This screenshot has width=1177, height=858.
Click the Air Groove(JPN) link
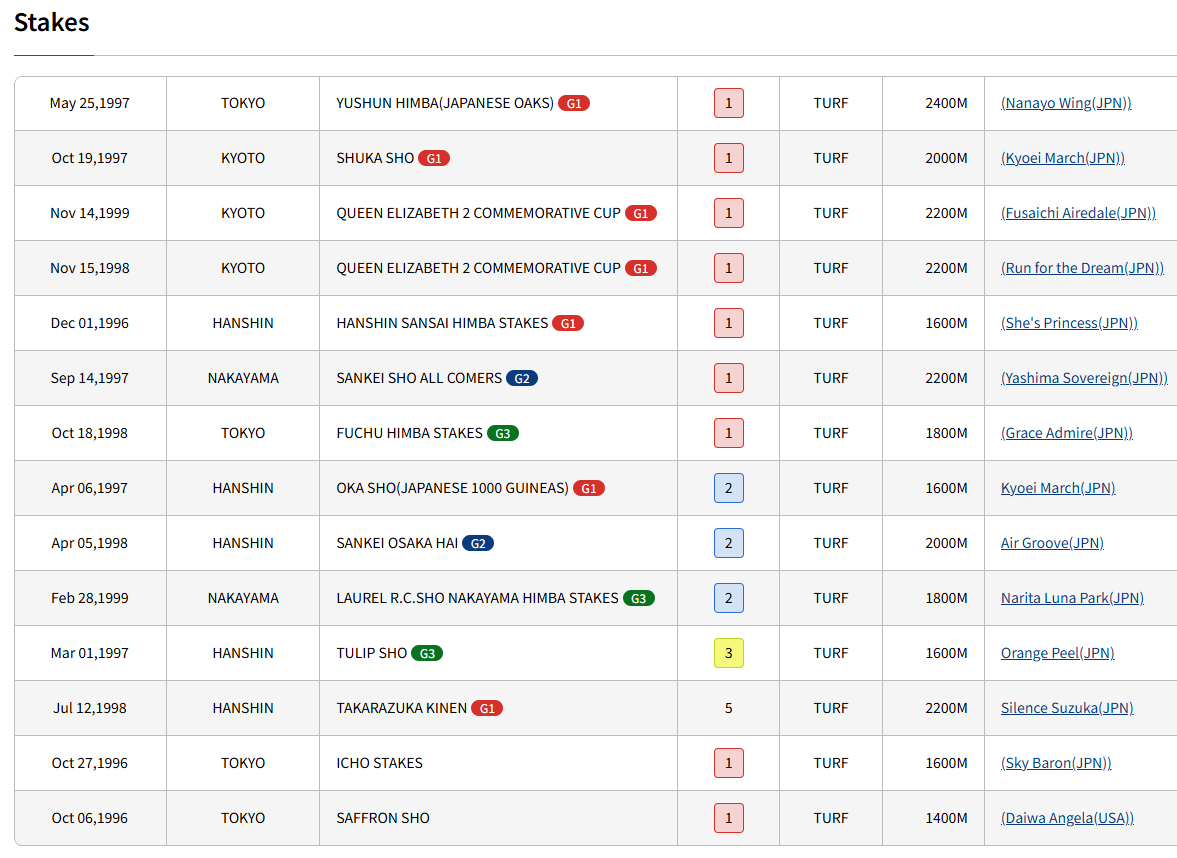click(1052, 543)
